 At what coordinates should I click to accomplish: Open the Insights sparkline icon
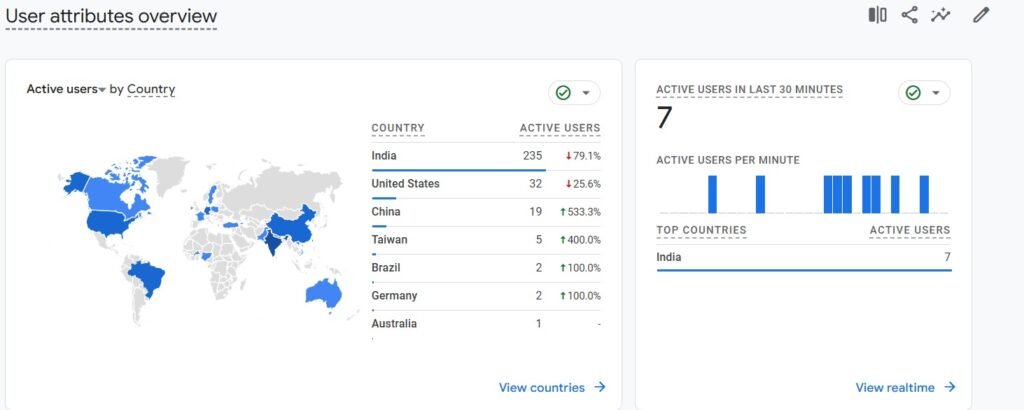[x=940, y=15]
